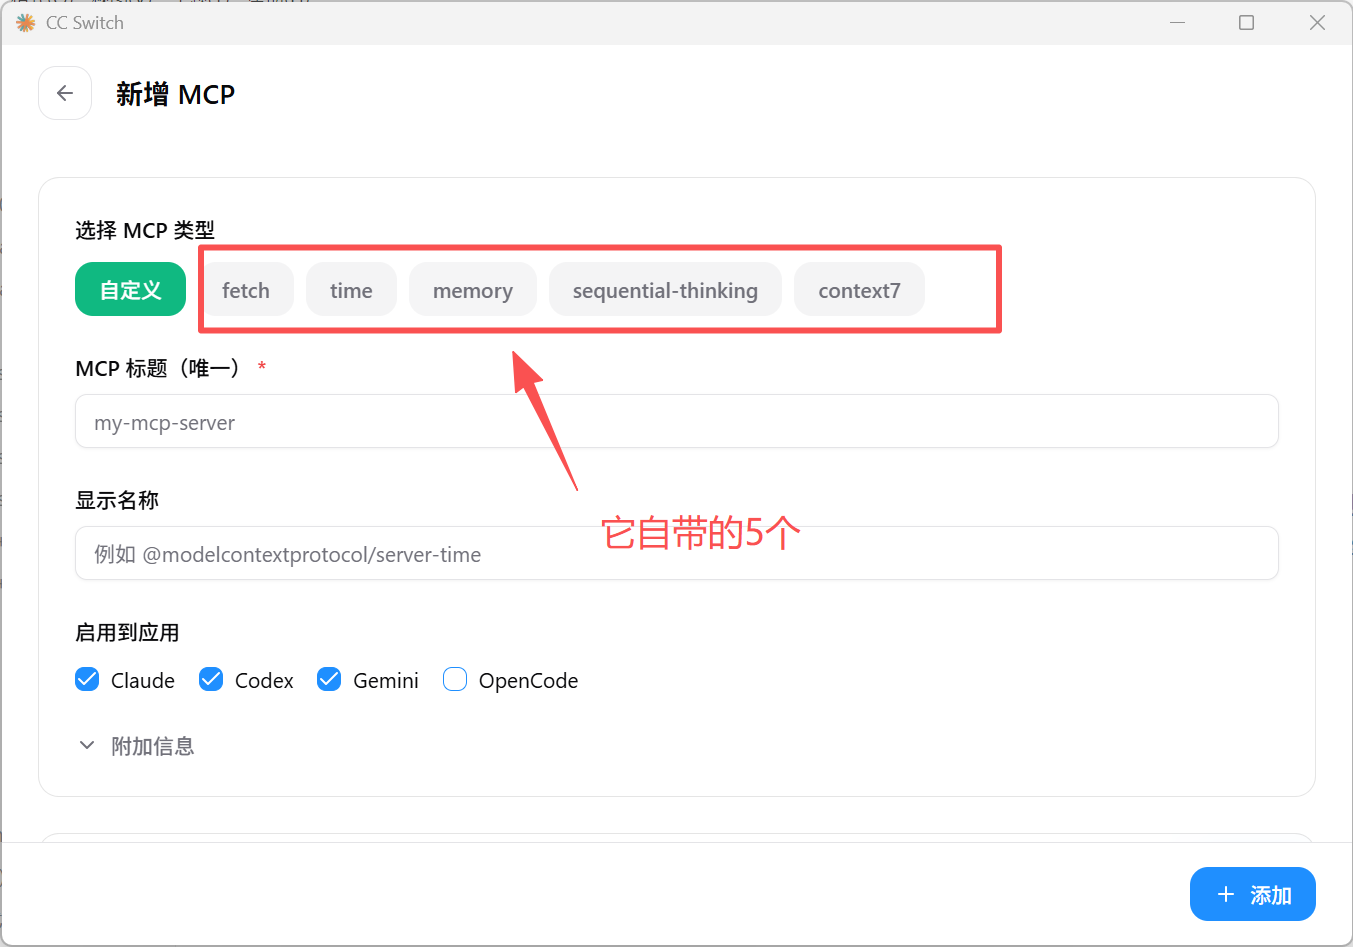
Task: Choose the time MCP preset
Action: tap(351, 289)
